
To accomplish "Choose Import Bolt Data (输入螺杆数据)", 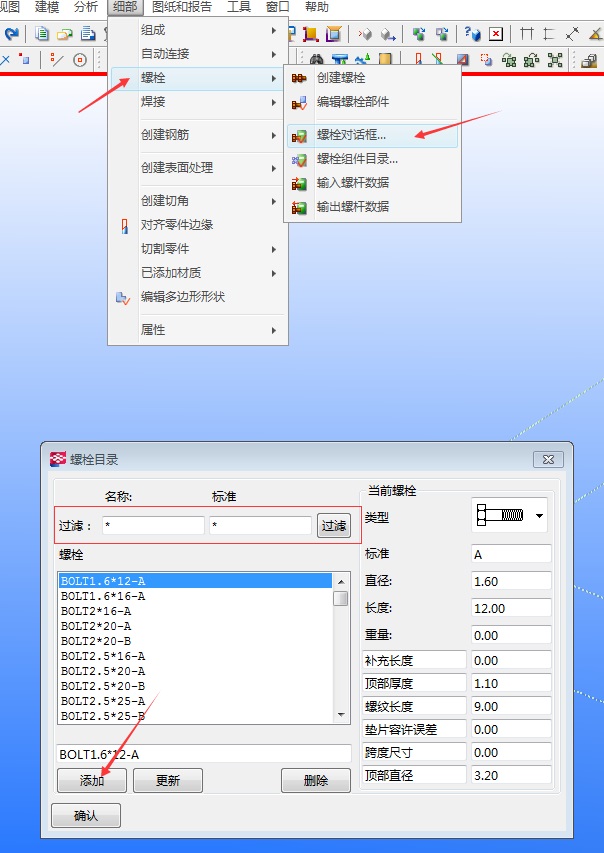I will (372, 183).
